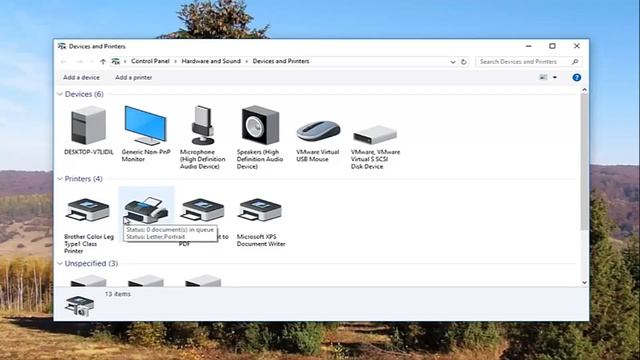Click the change view icon button
Image resolution: width=640 pixels, height=360 pixels.
click(543, 77)
